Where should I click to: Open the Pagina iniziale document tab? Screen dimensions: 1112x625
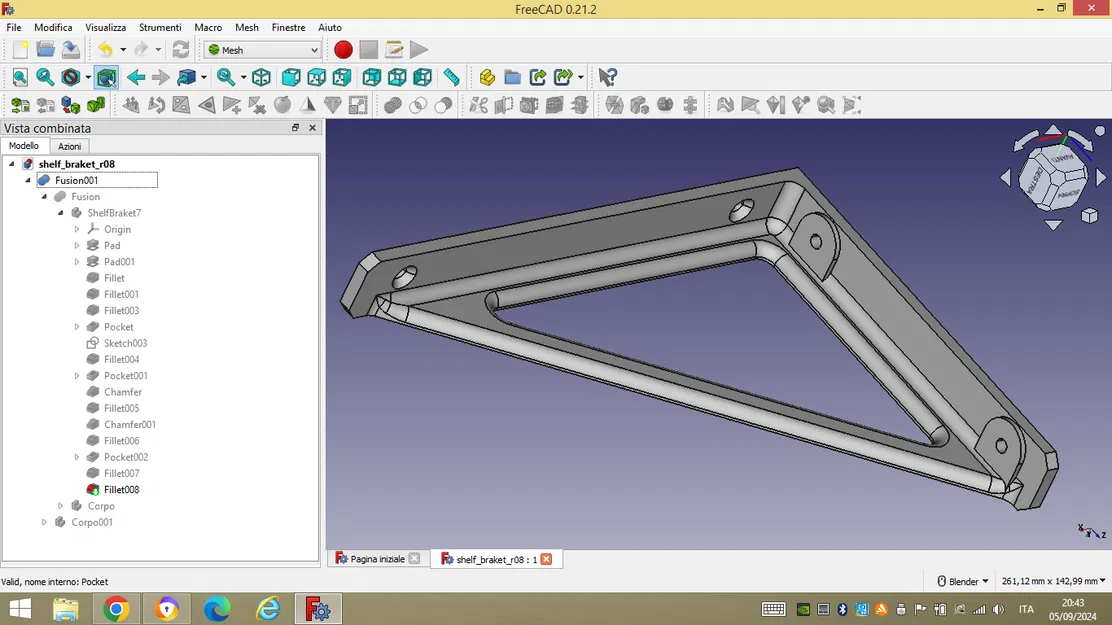(x=377, y=559)
